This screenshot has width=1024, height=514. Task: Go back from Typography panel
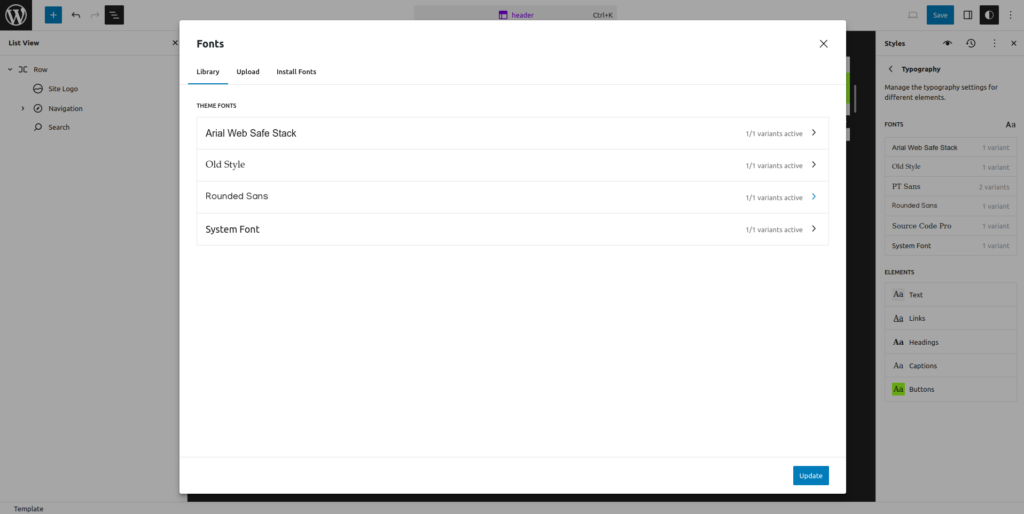[890, 69]
